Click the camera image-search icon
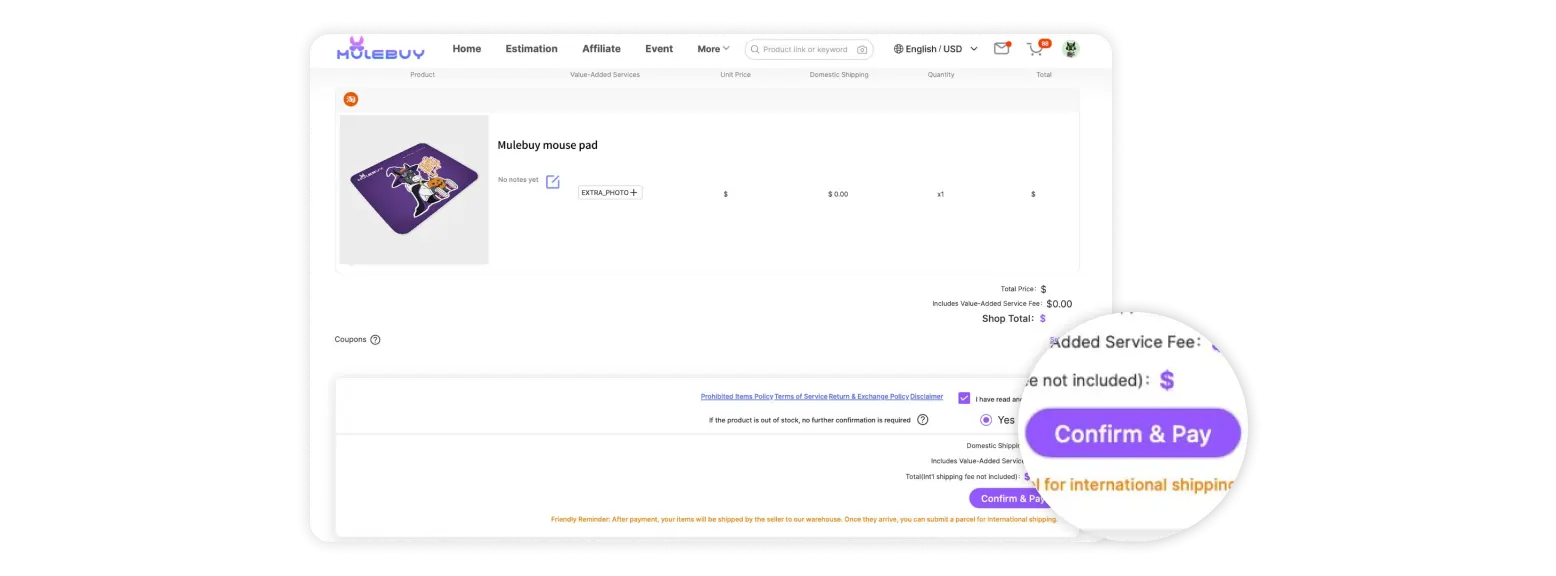Viewport: 1556px width, 576px height. (x=862, y=49)
